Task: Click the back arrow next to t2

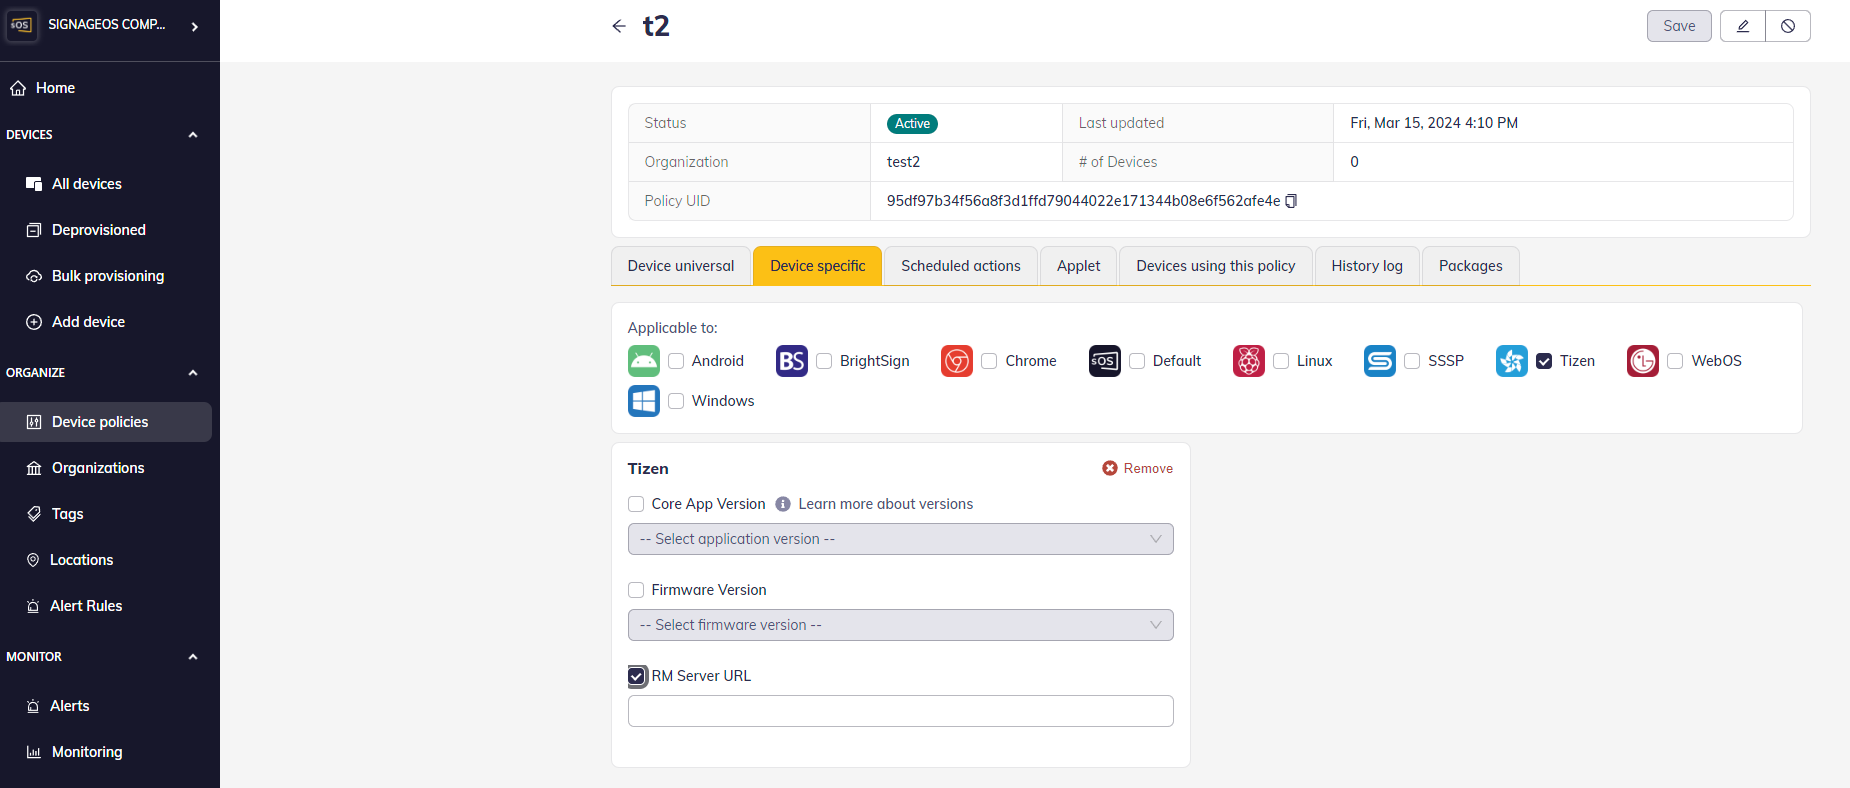Action: tap(619, 26)
